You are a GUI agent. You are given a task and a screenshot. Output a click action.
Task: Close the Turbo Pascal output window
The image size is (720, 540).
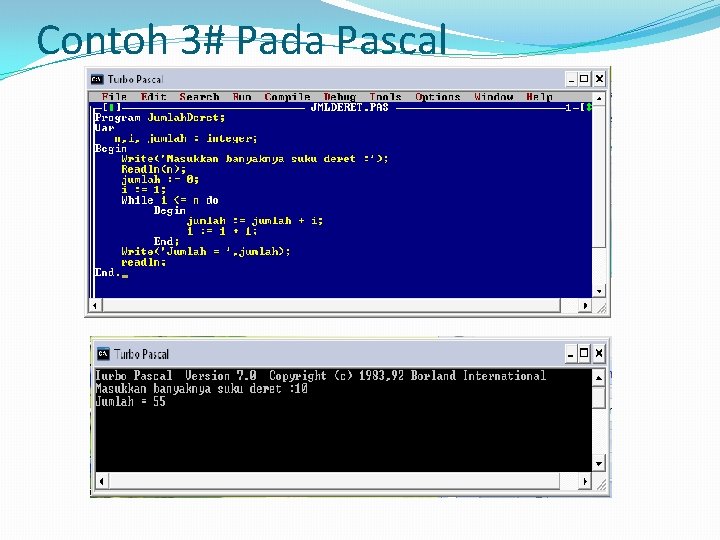tap(599, 354)
